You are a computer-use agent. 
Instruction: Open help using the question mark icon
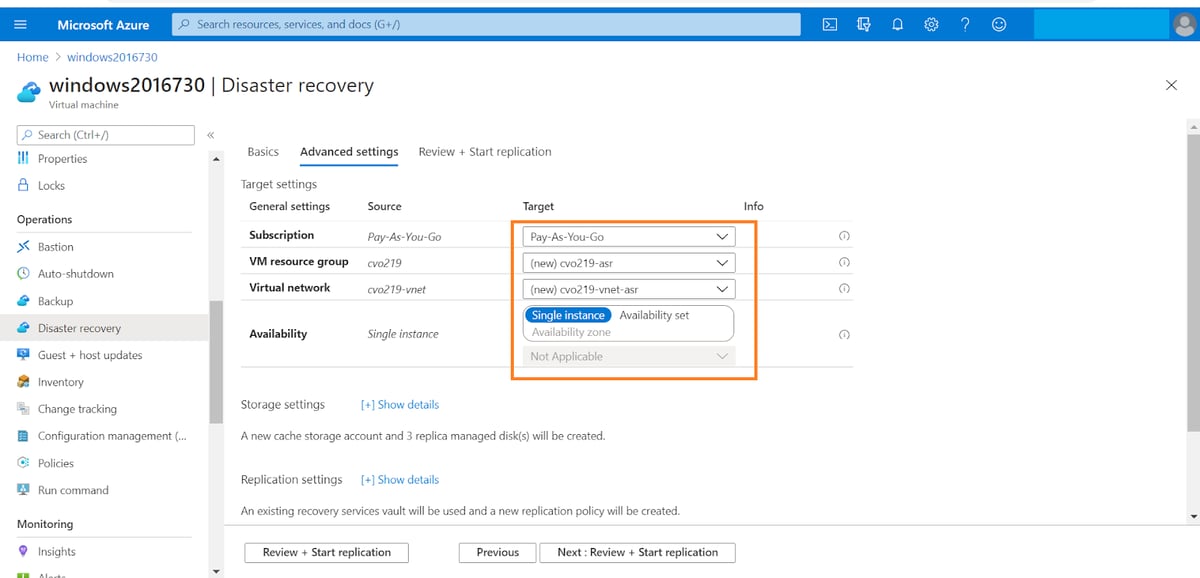click(x=964, y=24)
